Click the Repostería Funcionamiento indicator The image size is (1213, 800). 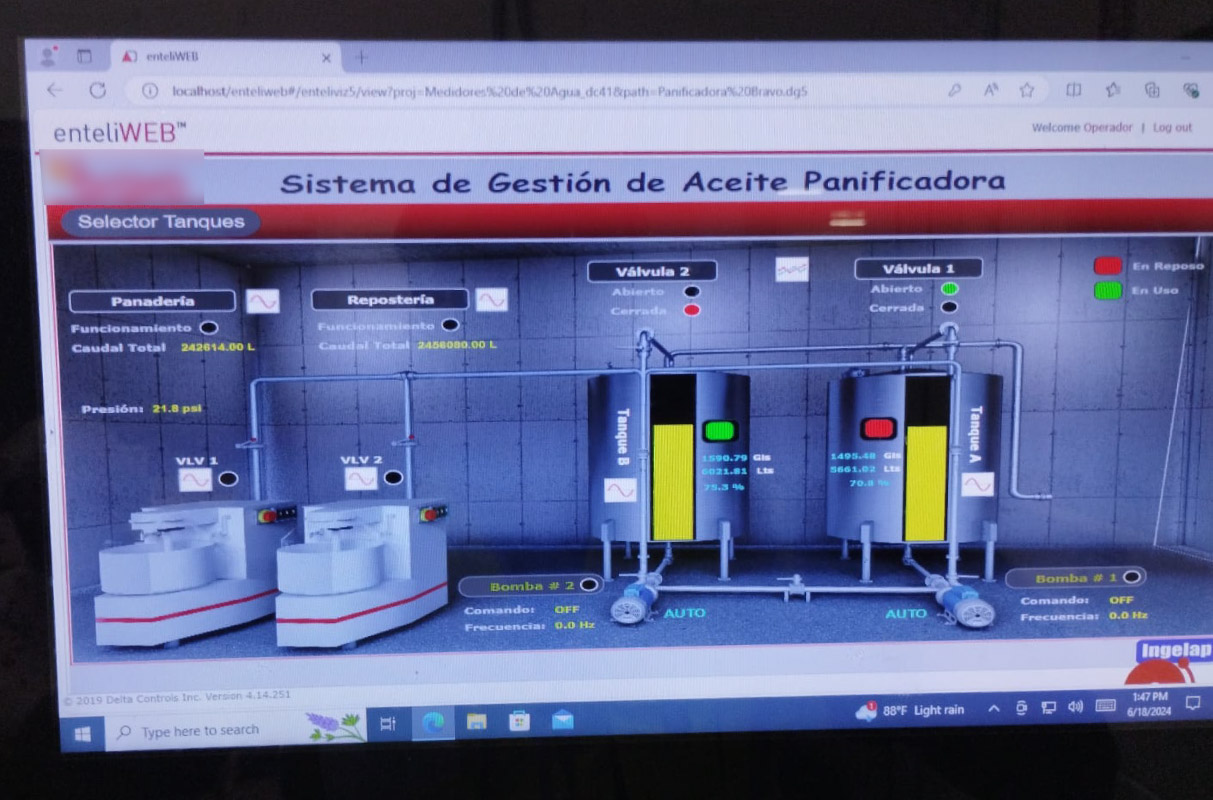coord(450,325)
